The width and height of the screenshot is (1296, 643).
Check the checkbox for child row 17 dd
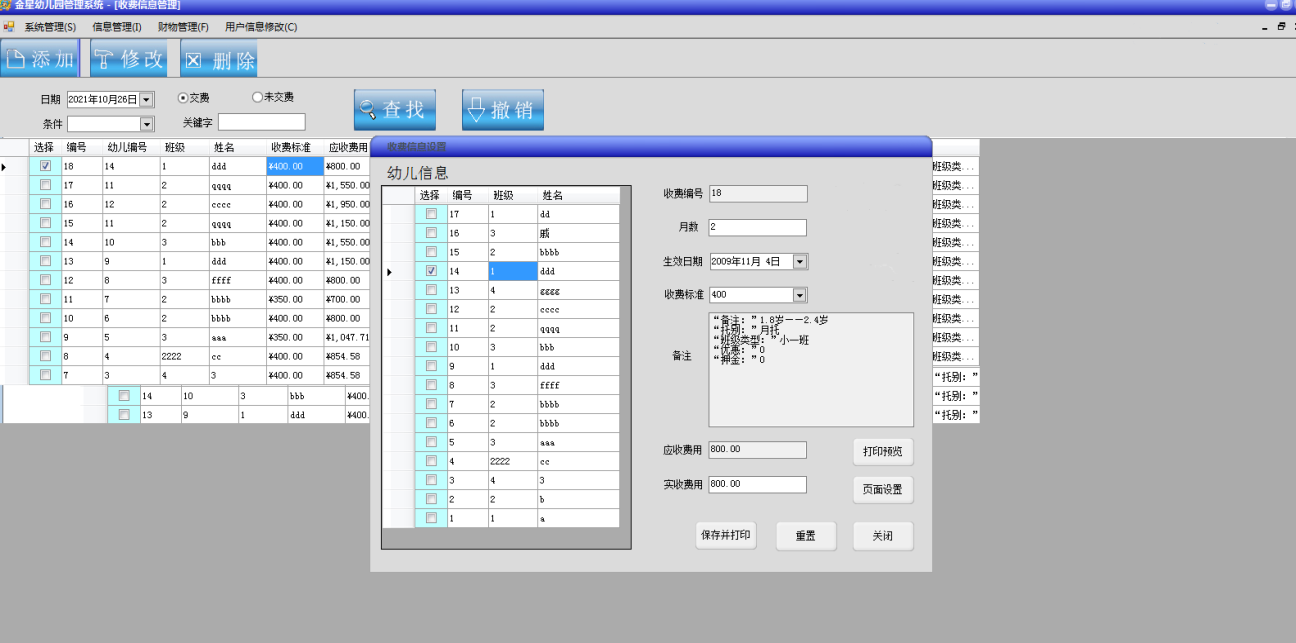[431, 214]
